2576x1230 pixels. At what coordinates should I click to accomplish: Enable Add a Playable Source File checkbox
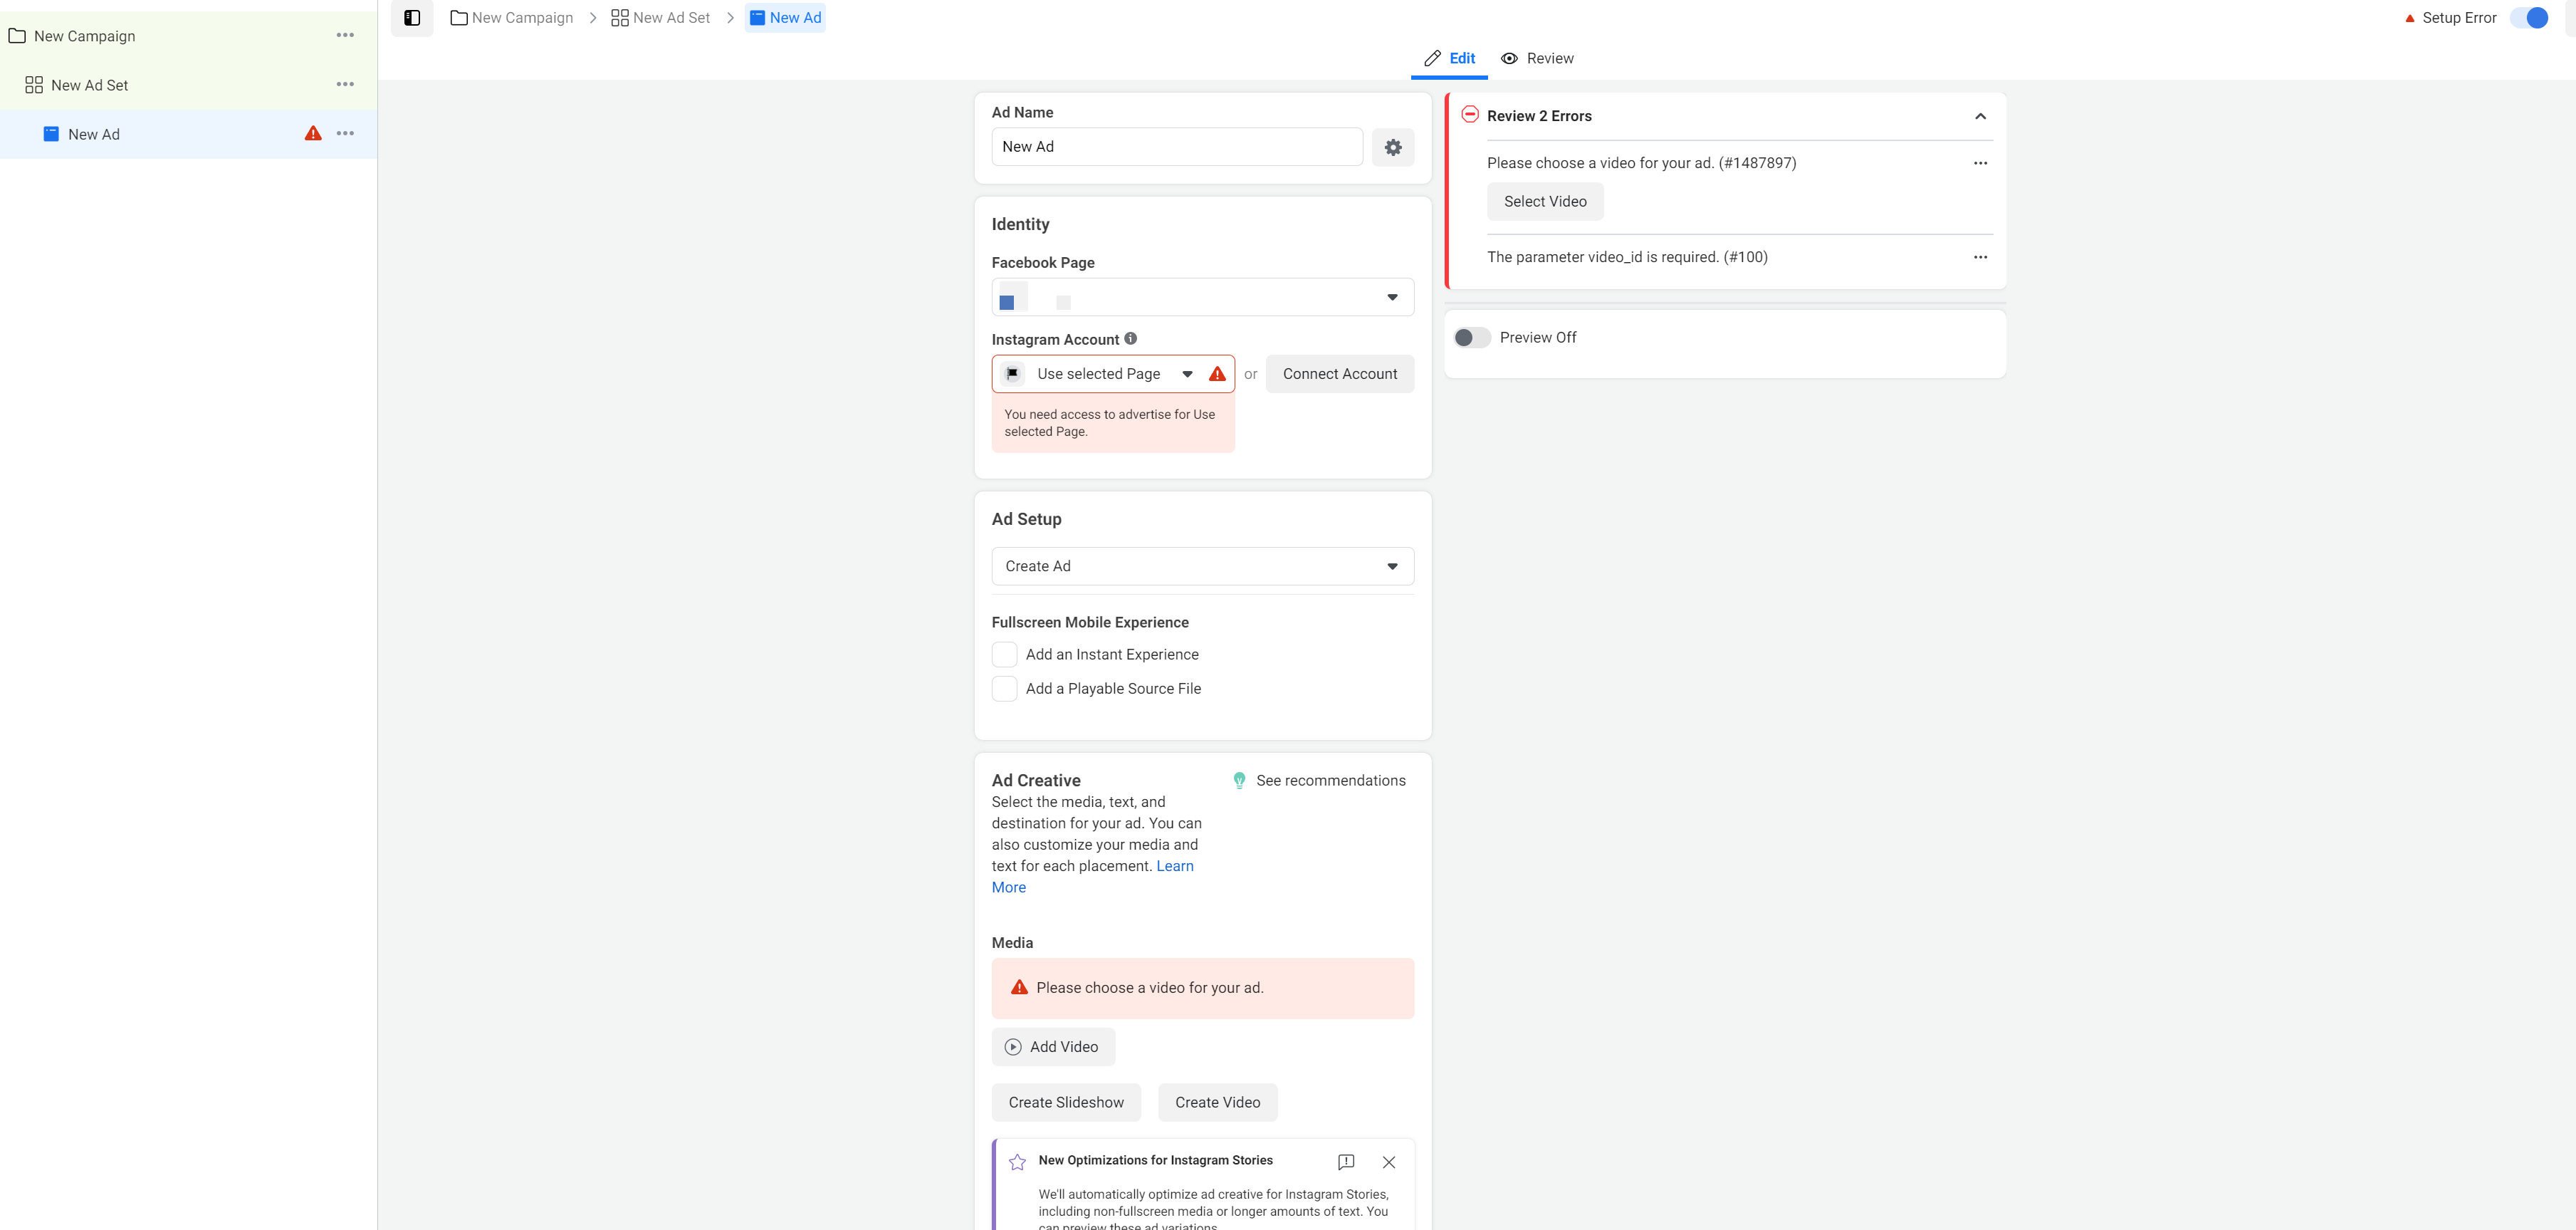pos(1004,687)
